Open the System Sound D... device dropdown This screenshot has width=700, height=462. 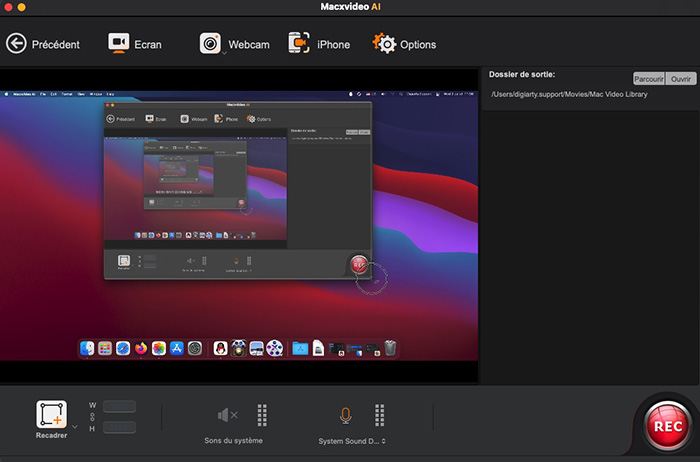pyautogui.click(x=352, y=441)
